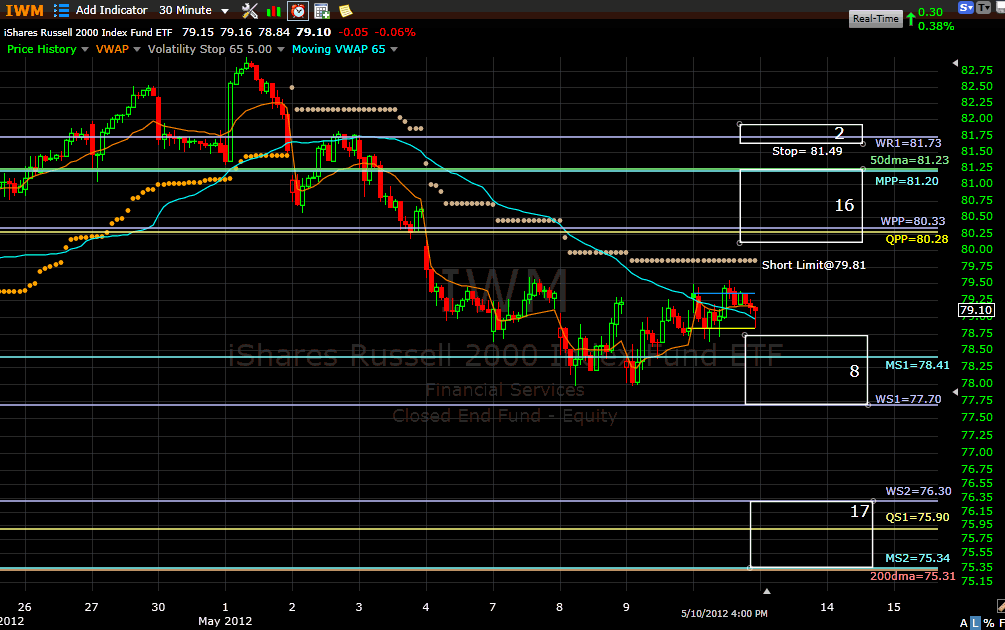Image resolution: width=1005 pixels, height=630 pixels.
Task: Click the low price value 78.84
Action: pyautogui.click(x=274, y=32)
